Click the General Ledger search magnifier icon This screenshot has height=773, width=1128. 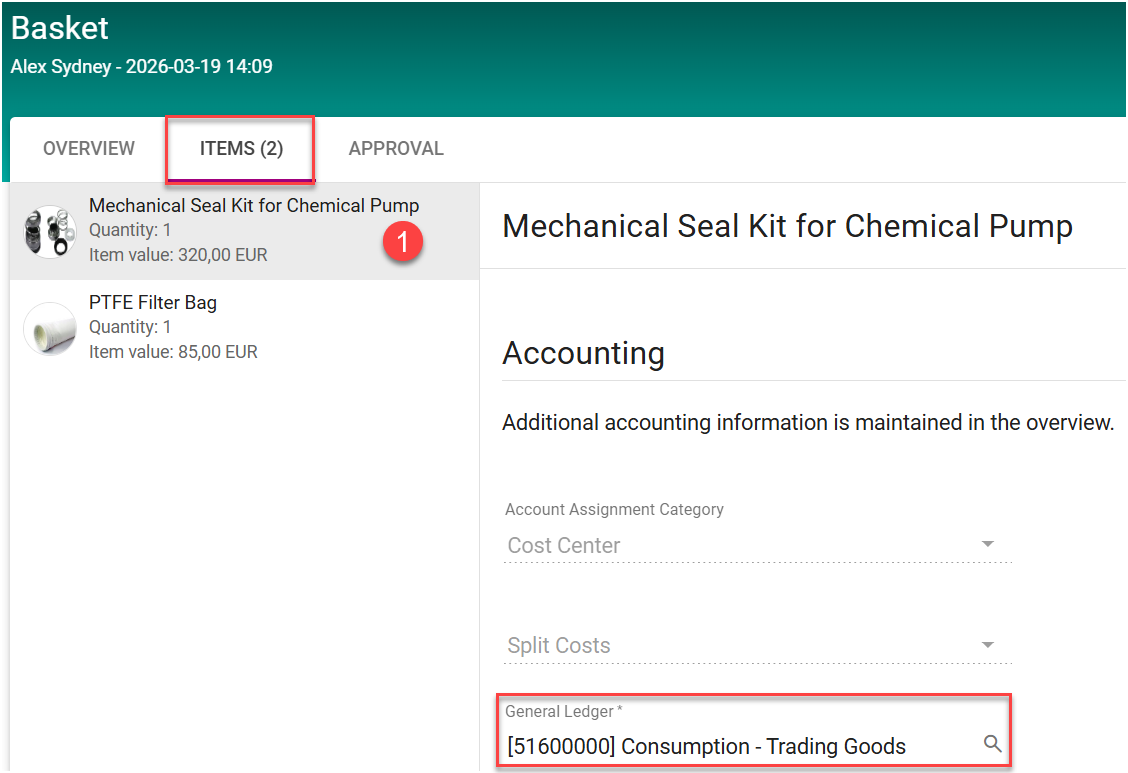click(992, 744)
